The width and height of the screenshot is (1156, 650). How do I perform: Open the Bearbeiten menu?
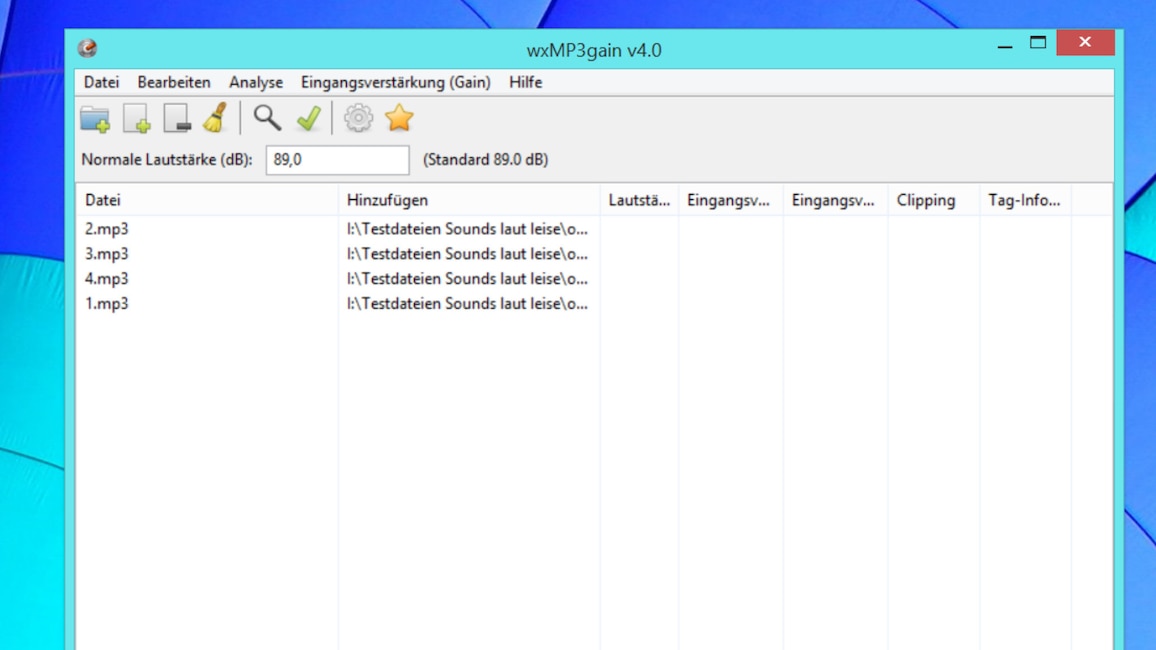[174, 82]
